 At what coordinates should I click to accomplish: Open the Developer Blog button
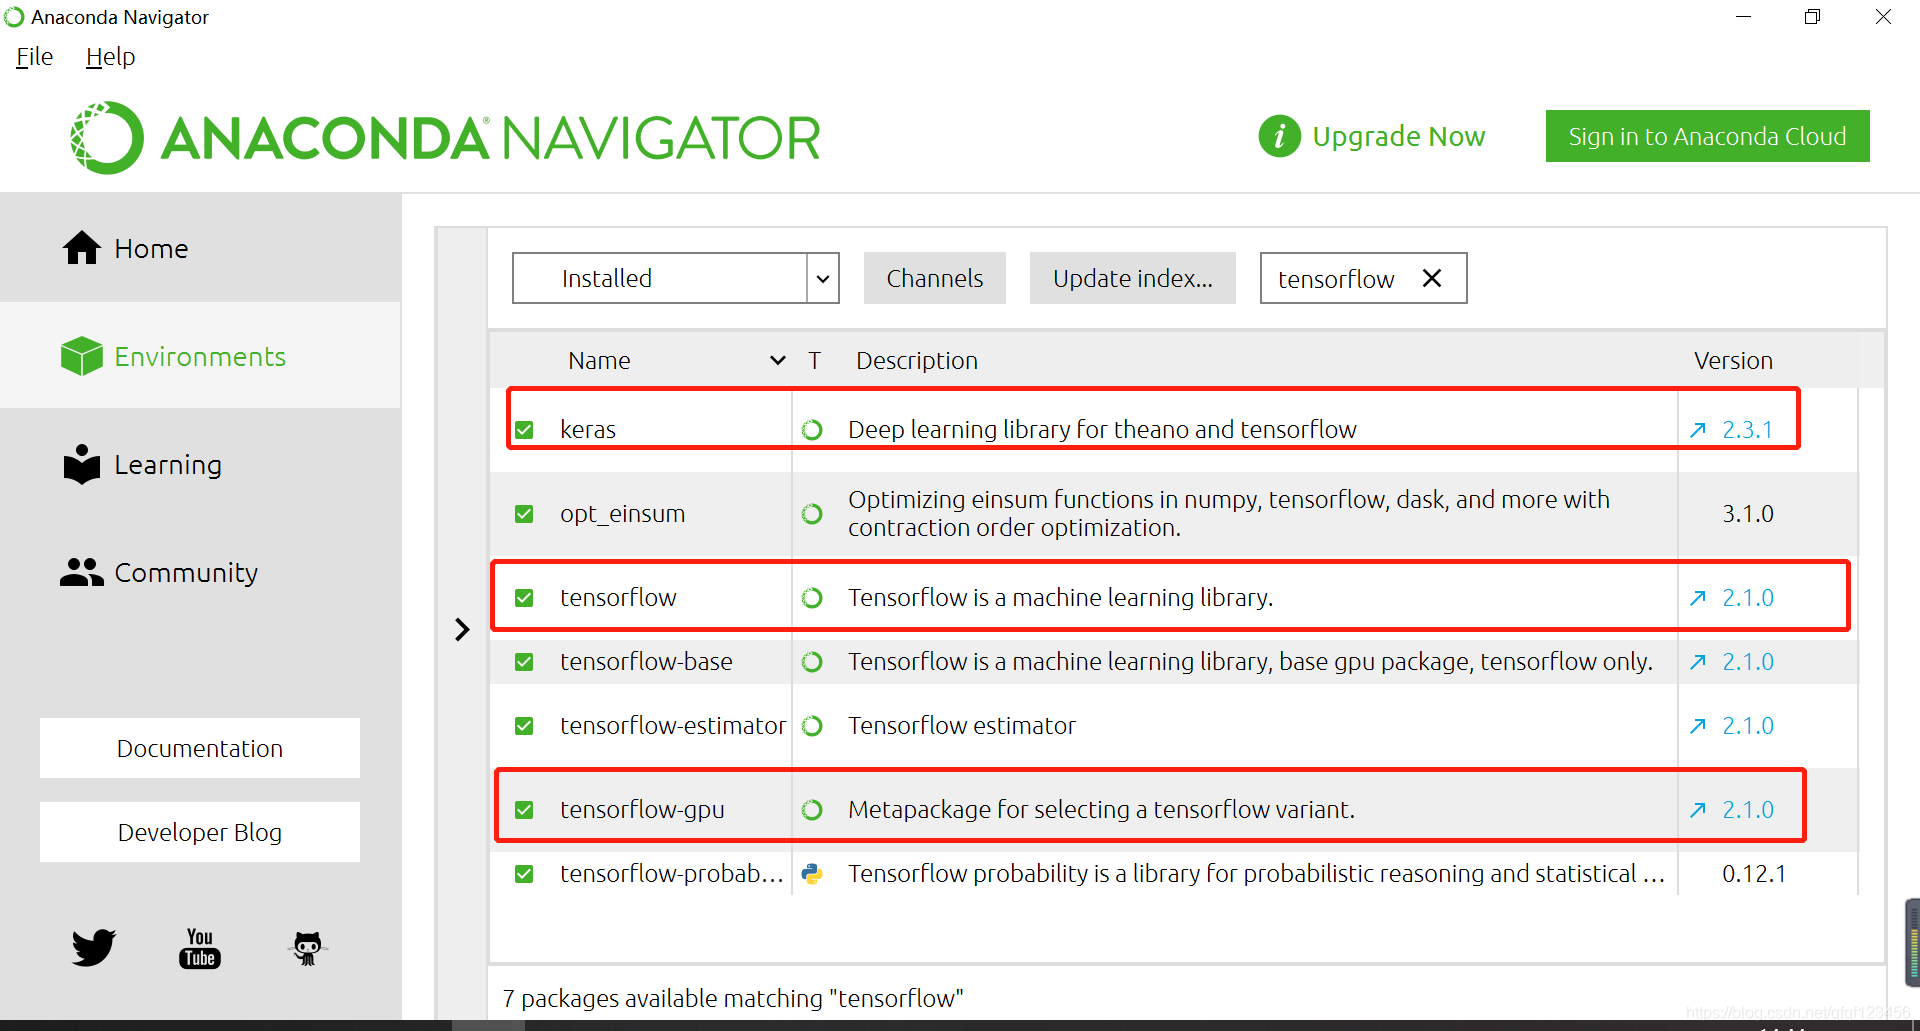[x=200, y=832]
